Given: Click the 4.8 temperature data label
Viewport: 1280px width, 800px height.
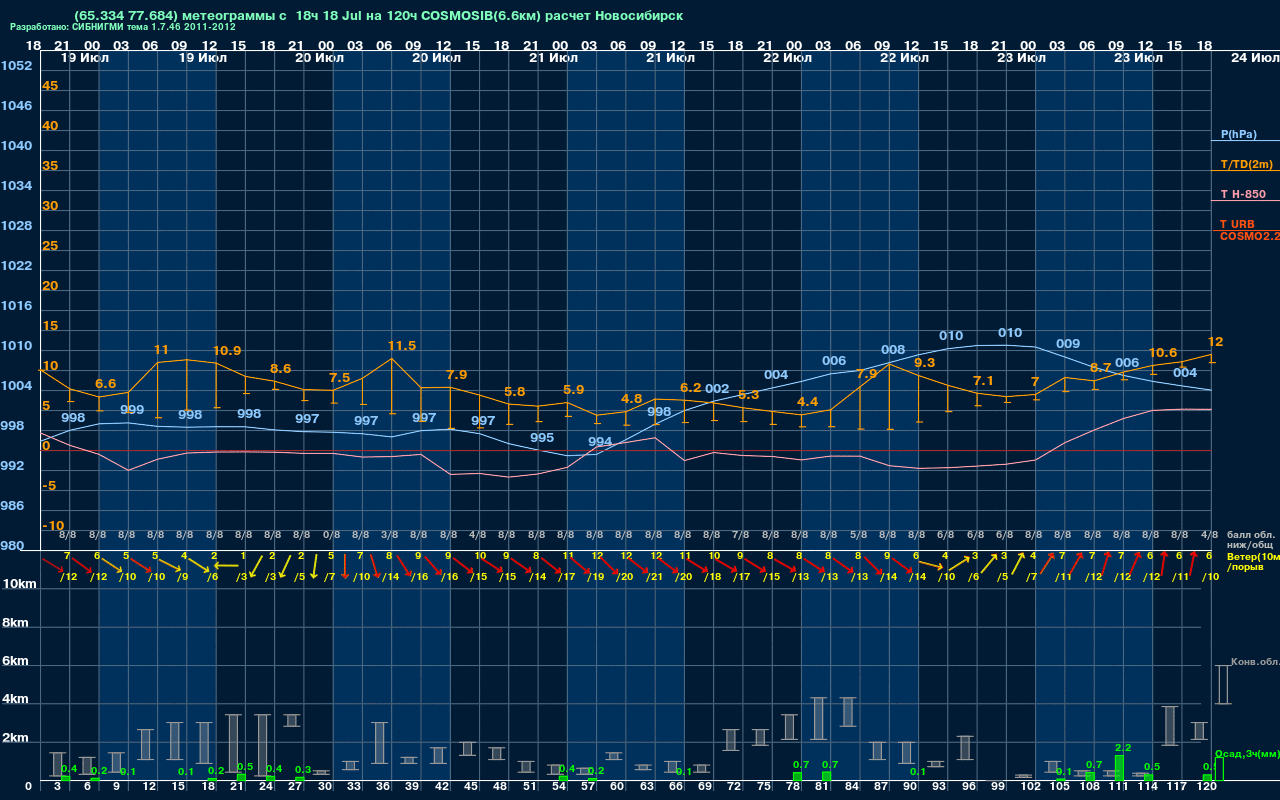Looking at the screenshot, I should tap(631, 398).
